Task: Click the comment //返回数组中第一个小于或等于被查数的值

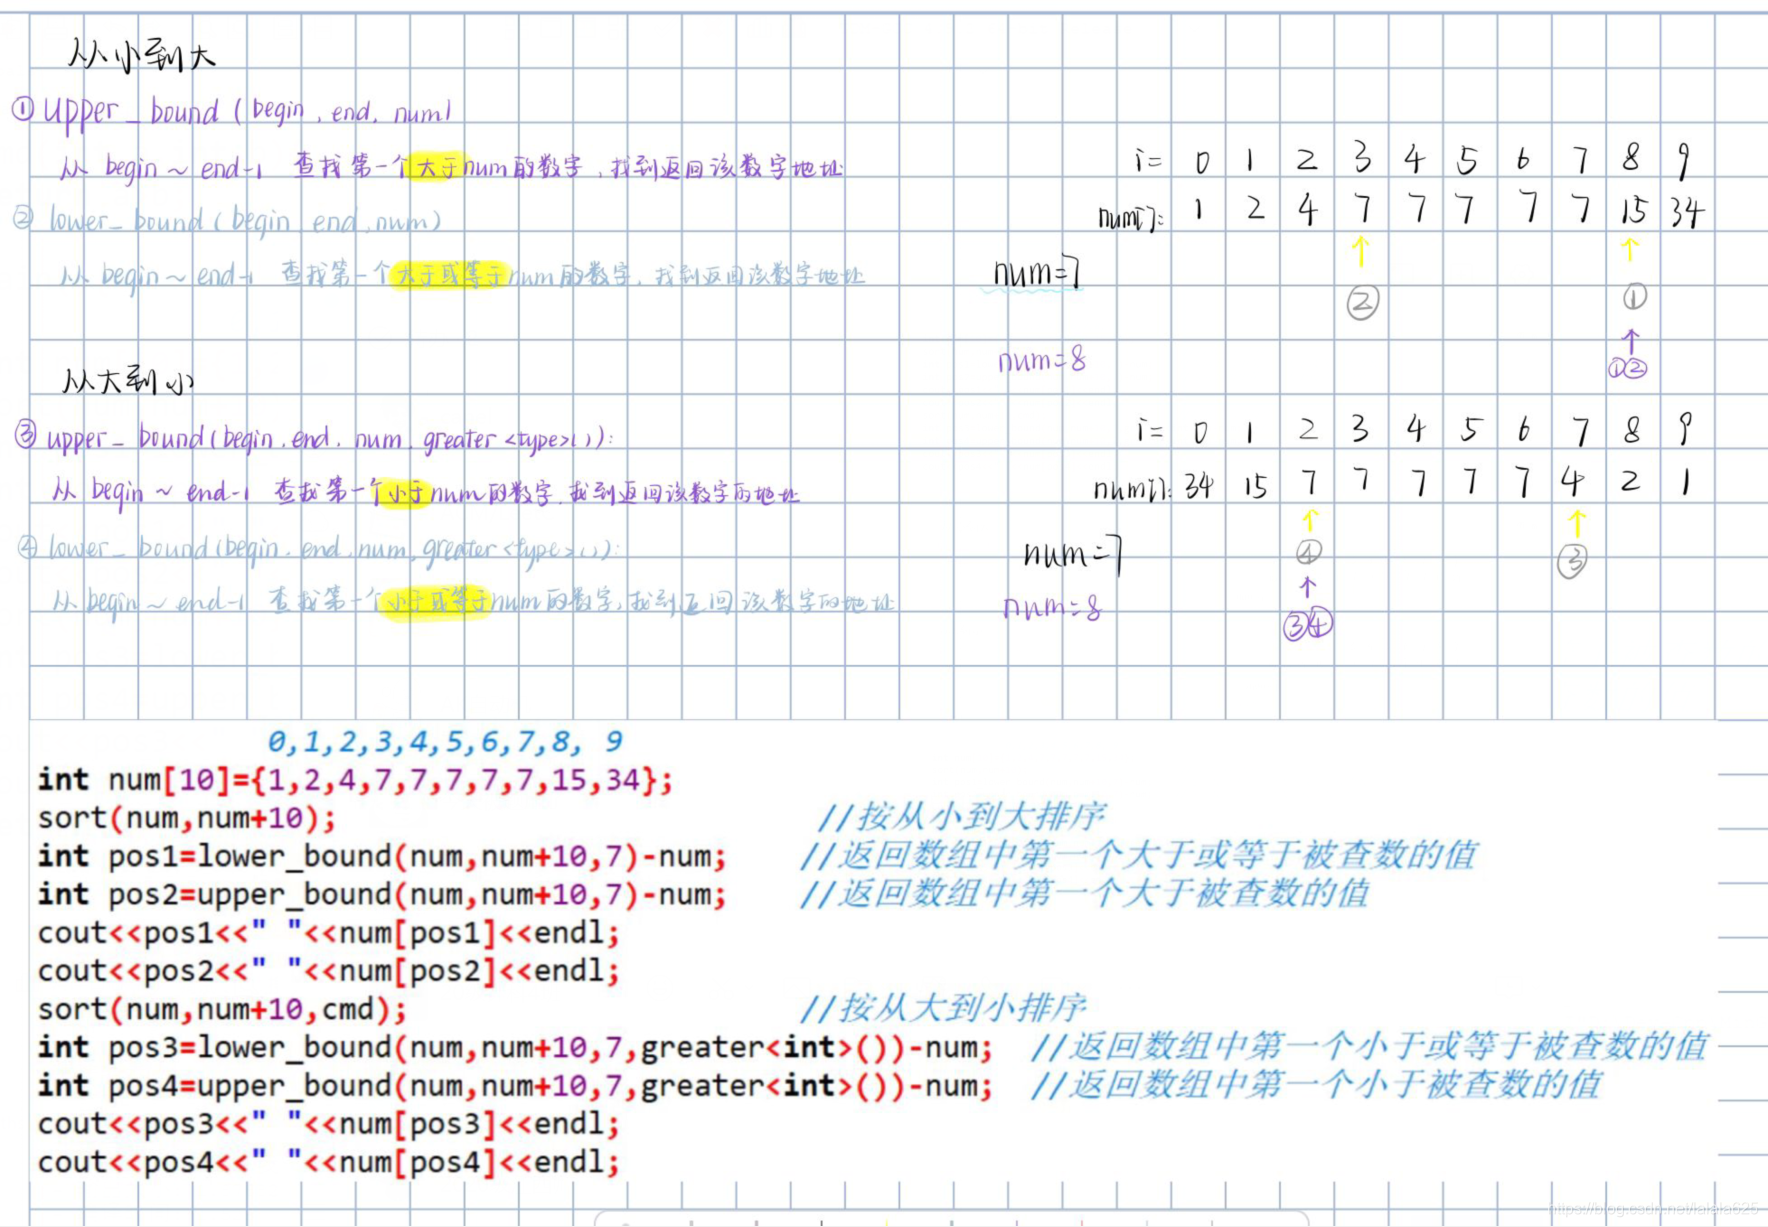Action: tap(1369, 1045)
